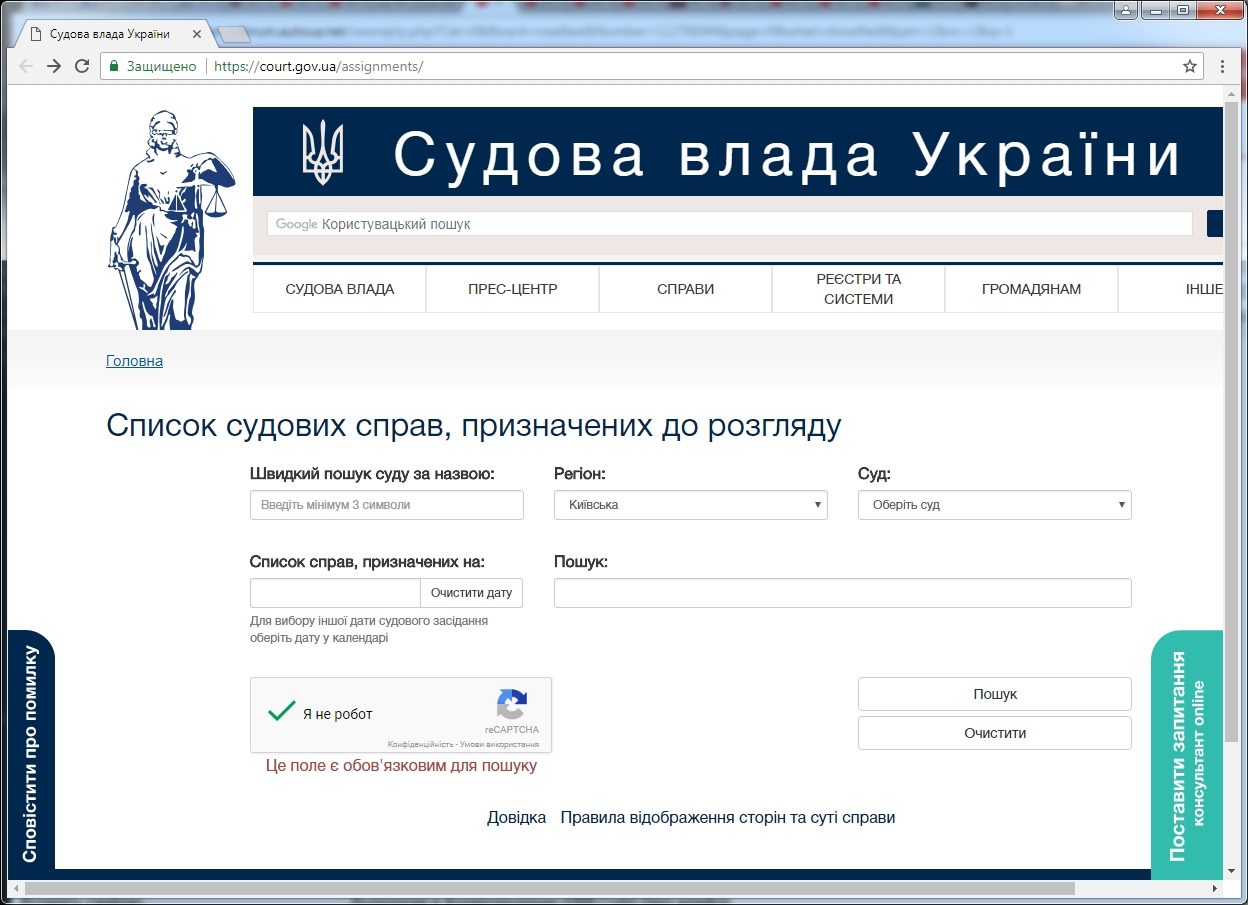The image size is (1248, 905).
Task: Bookmark page with star icon
Action: 1189,66
